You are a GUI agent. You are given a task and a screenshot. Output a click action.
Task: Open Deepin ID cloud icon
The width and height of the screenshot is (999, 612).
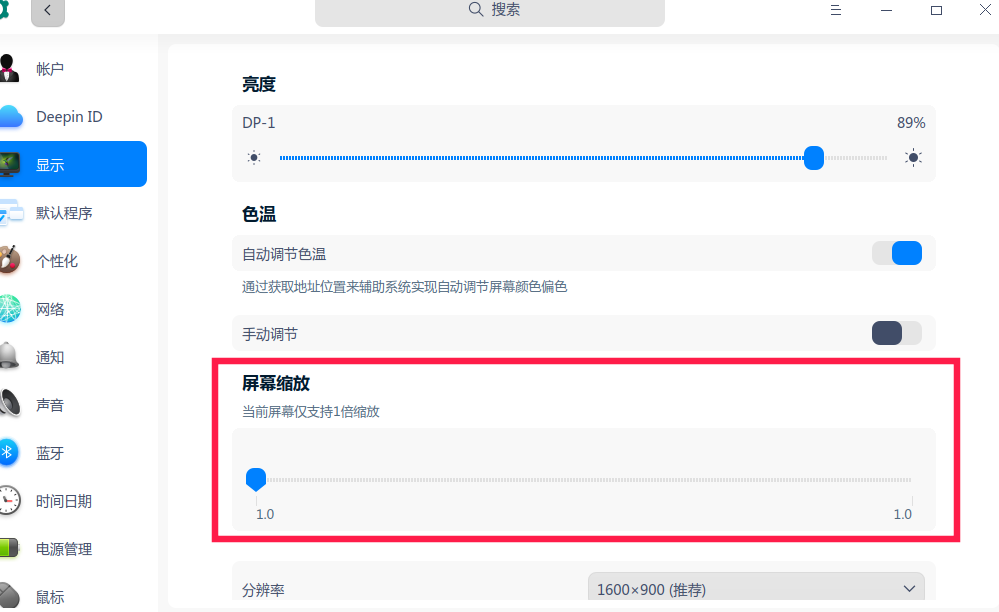(9, 117)
